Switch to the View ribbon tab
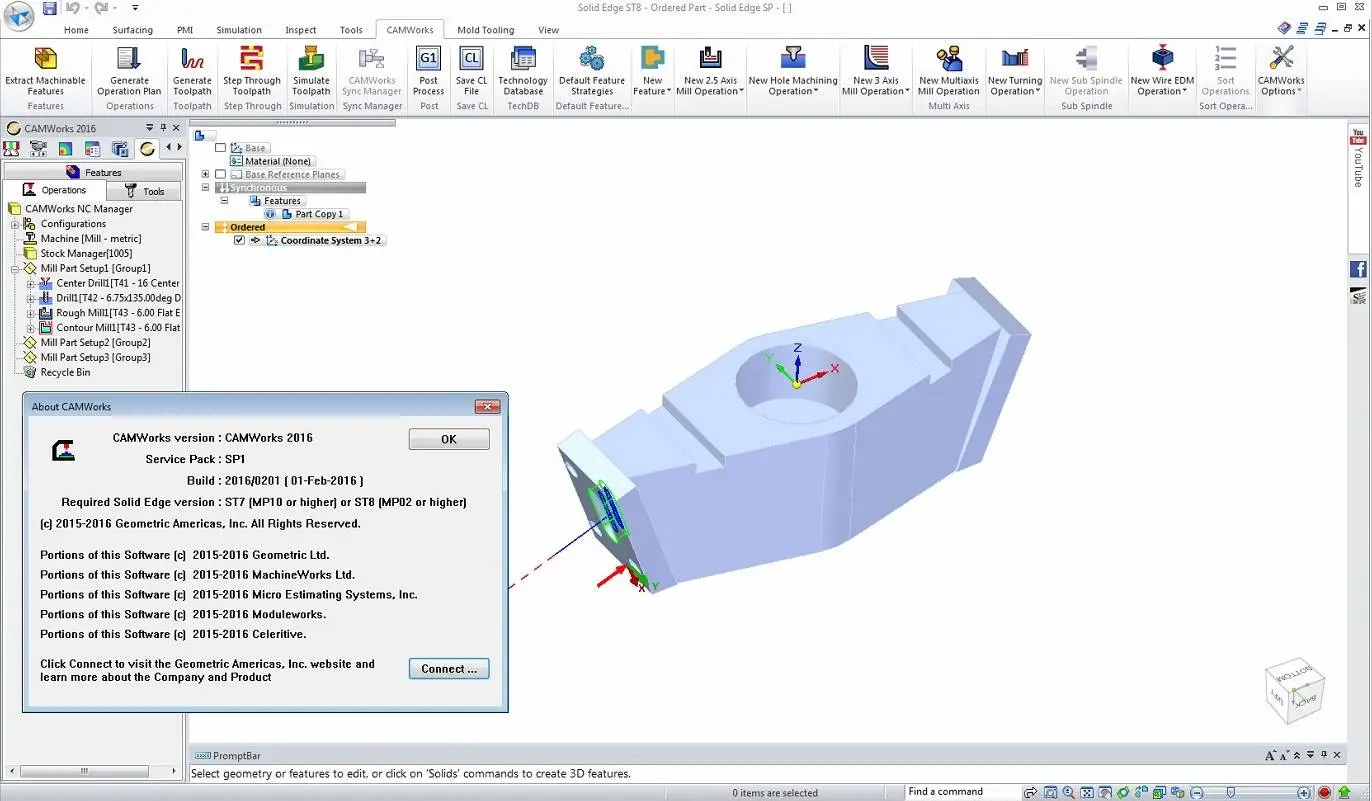The width and height of the screenshot is (1372, 801). click(x=548, y=30)
